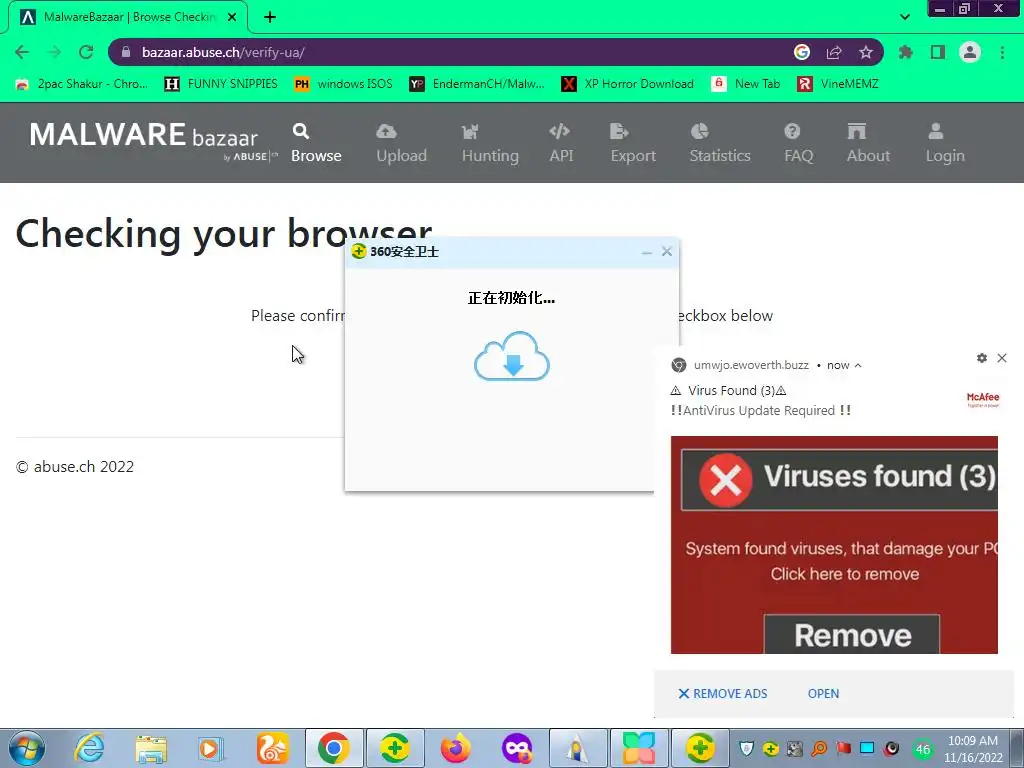Open the windows ISOS bookmark
The width and height of the screenshot is (1024, 768).
(x=344, y=84)
